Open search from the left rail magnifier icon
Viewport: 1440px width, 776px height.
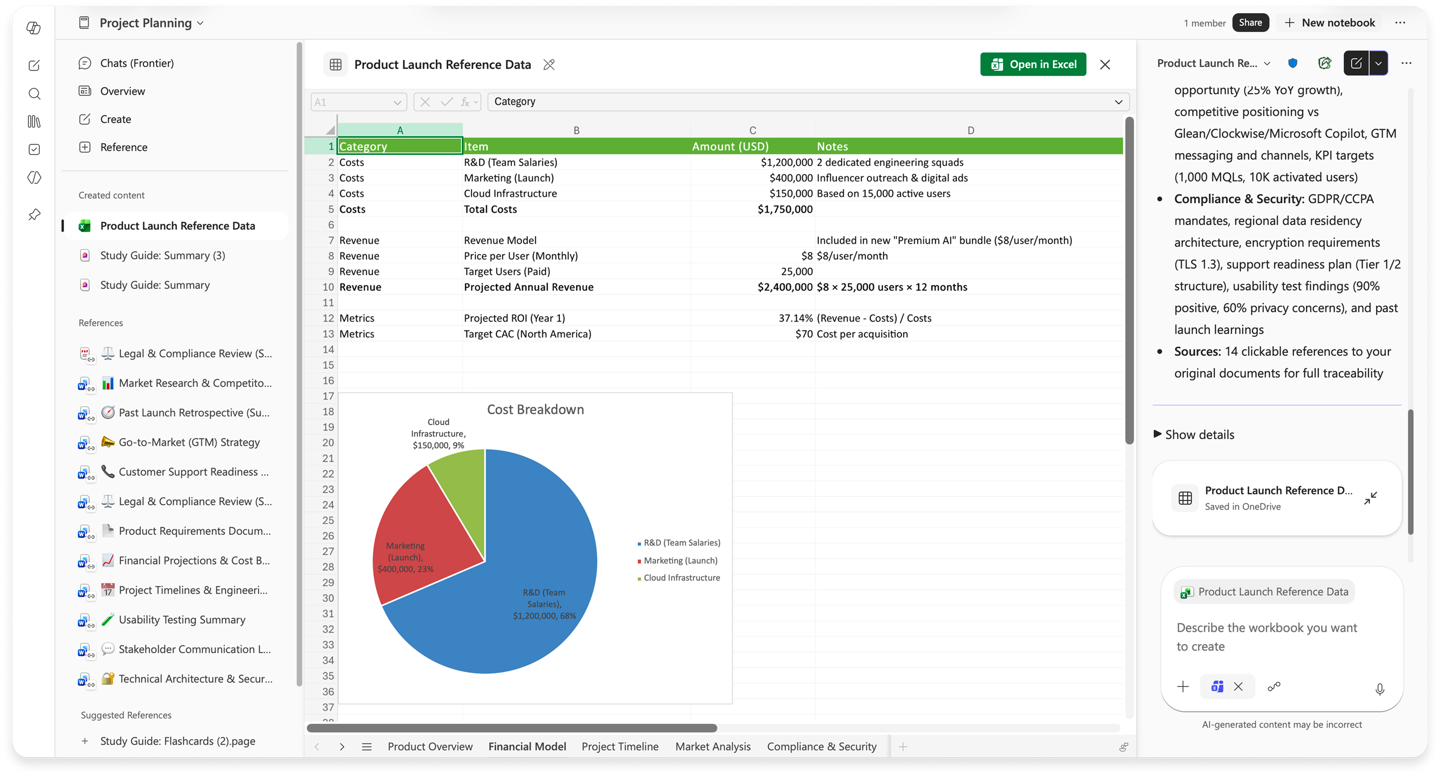coord(34,94)
